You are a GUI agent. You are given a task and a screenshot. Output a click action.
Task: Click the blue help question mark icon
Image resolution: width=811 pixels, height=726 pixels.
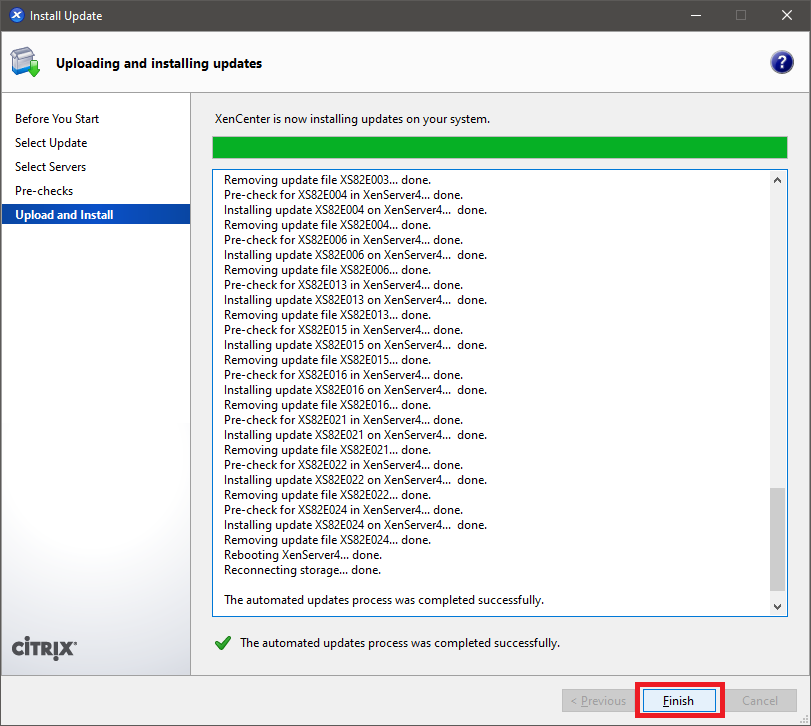[781, 62]
